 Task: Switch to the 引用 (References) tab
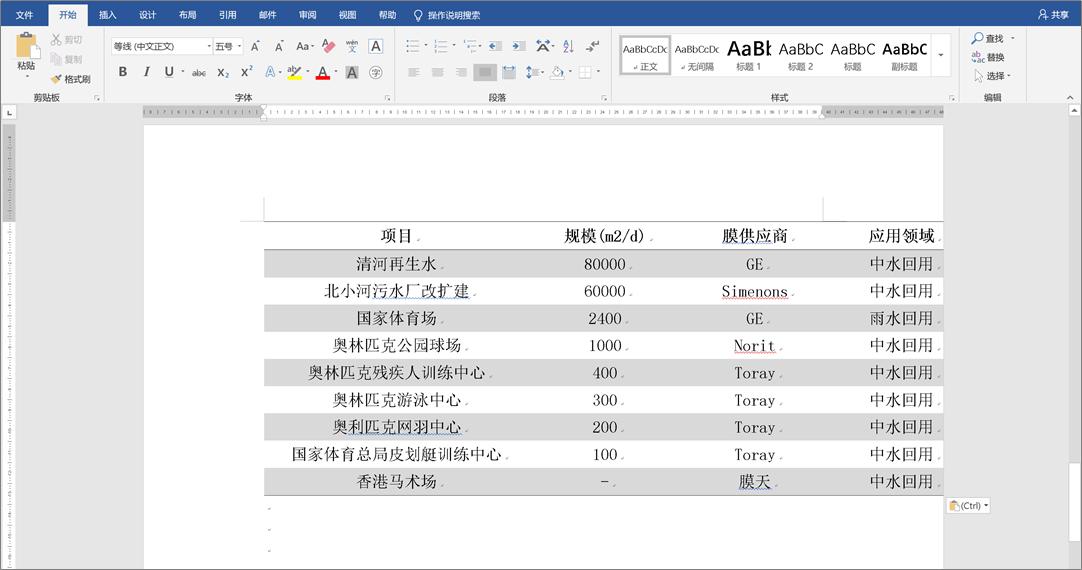[228, 14]
